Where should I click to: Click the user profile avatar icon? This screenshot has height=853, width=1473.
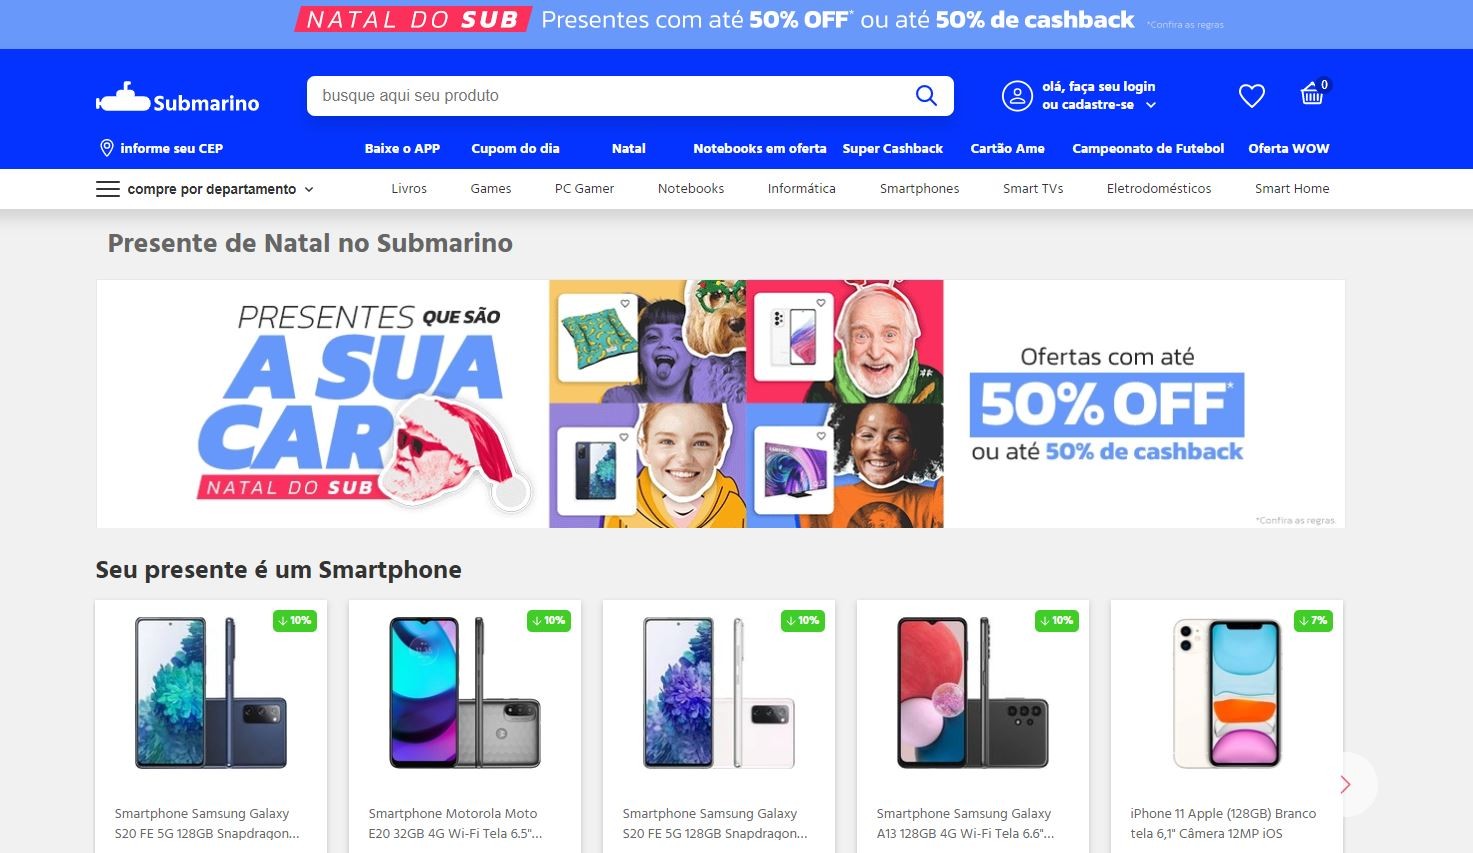[1017, 96]
